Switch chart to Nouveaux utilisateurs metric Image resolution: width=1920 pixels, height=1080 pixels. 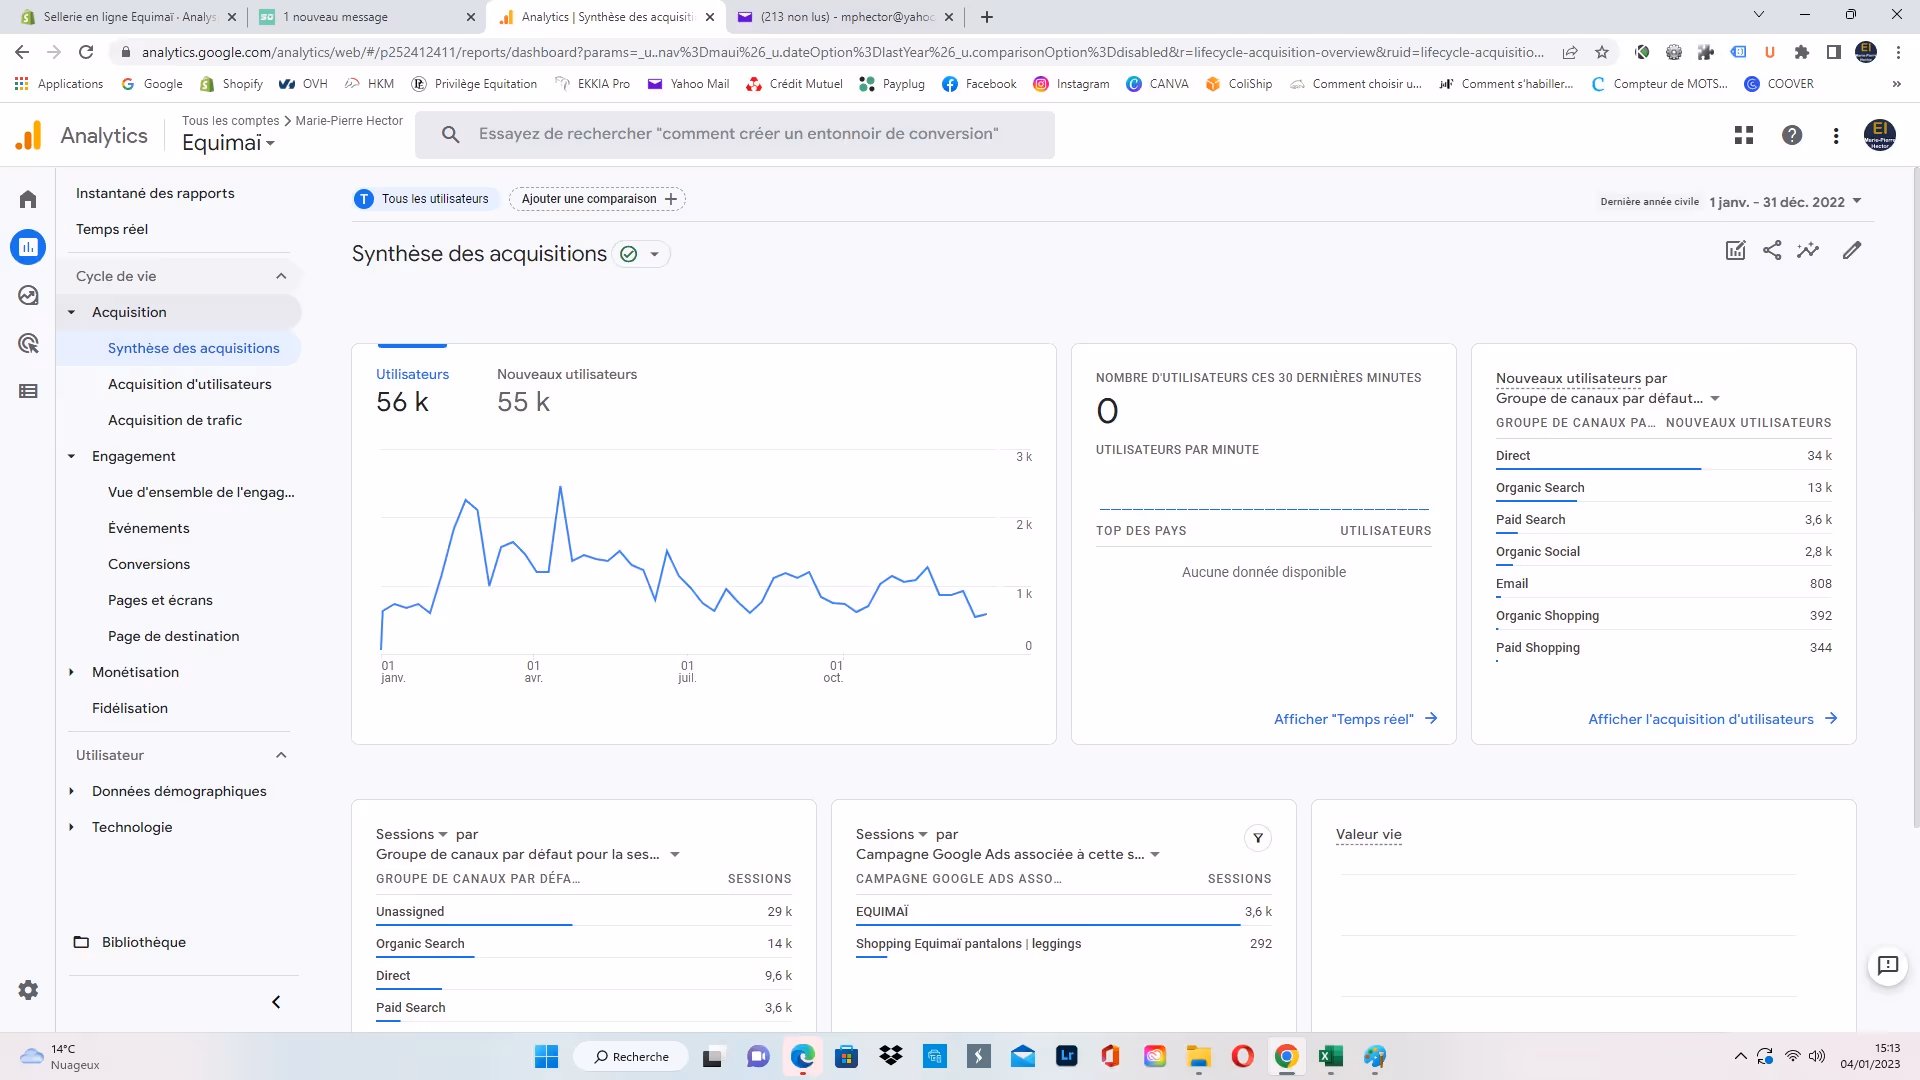click(566, 388)
